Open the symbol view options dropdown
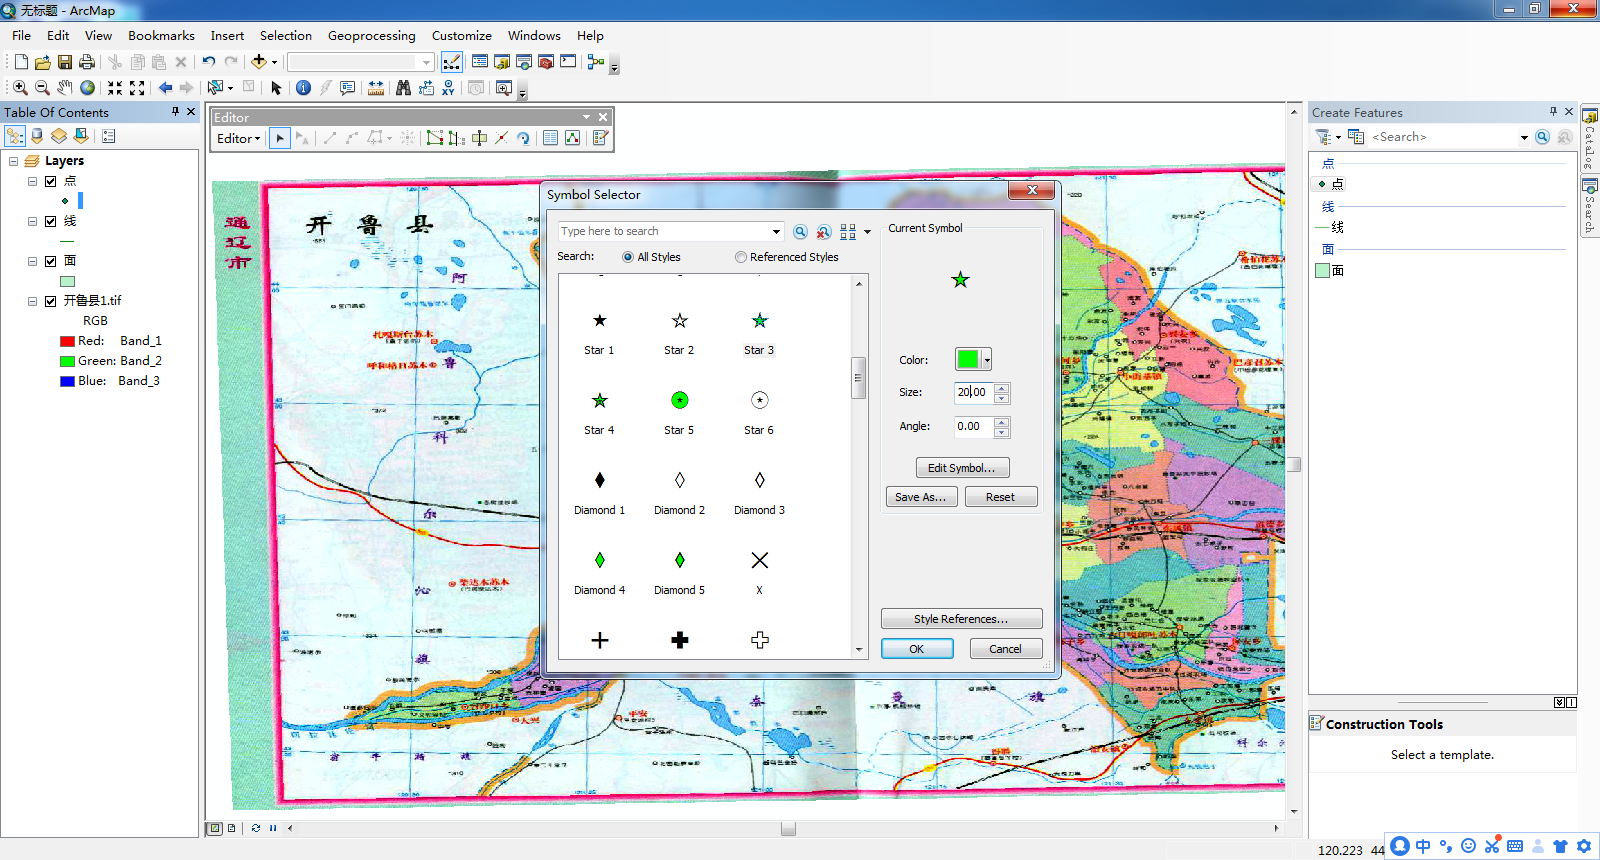Image resolution: width=1600 pixels, height=860 pixels. [867, 232]
